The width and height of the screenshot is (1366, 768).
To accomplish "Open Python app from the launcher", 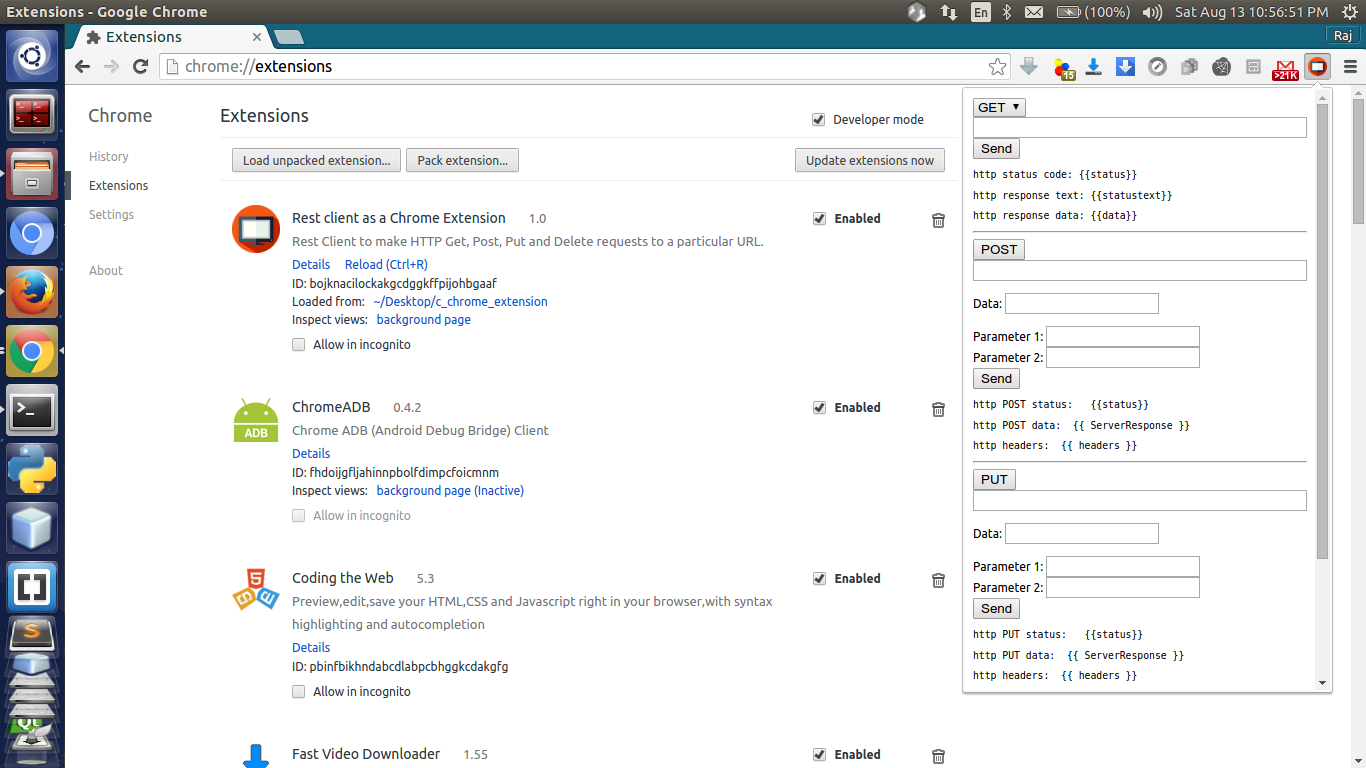I will pos(32,469).
